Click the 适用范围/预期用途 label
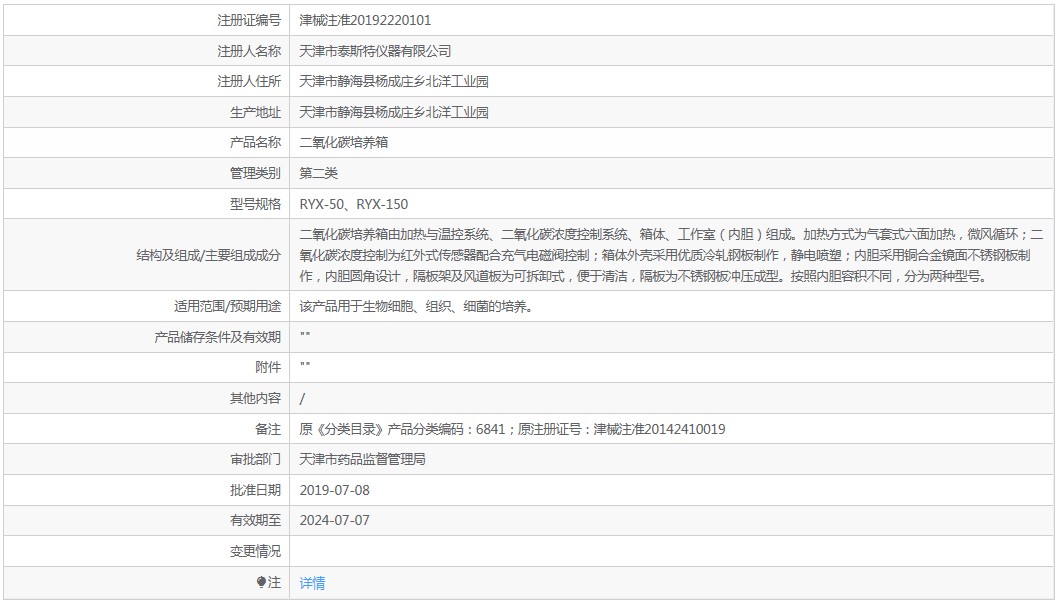1060x606 pixels. point(227,306)
